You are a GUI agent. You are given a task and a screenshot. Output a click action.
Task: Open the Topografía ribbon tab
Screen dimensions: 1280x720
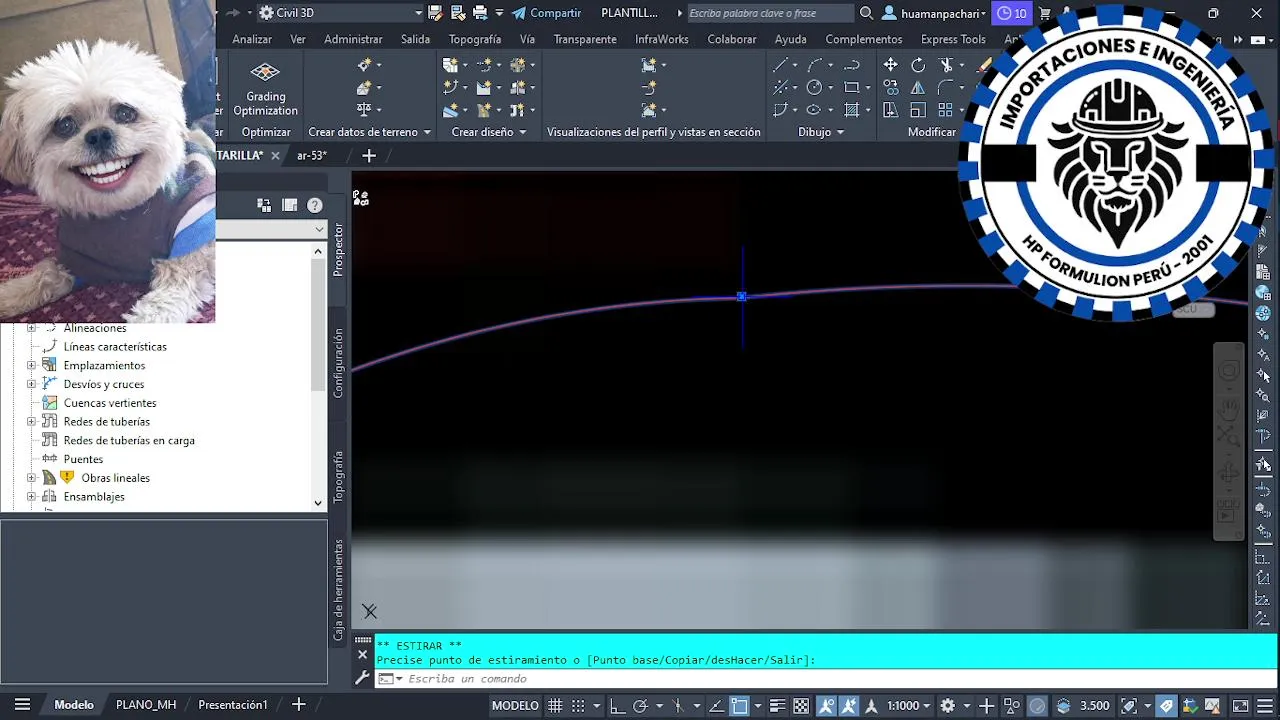(x=475, y=39)
